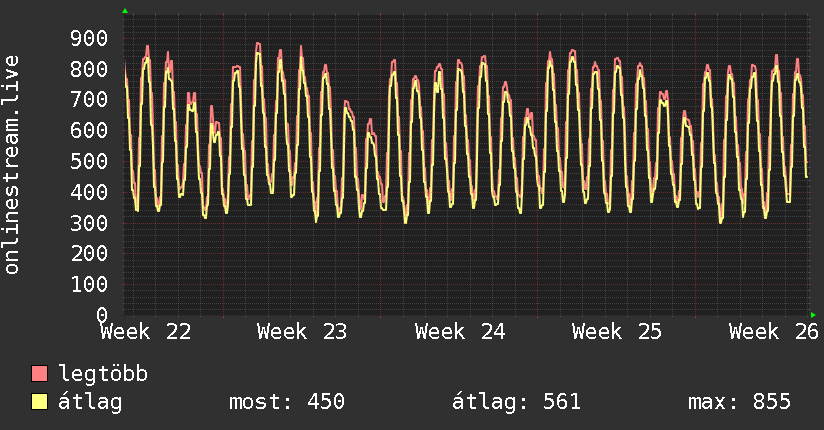The height and width of the screenshot is (430, 824).
Task: Click the max: 855 statistic
Action: pyautogui.click(x=739, y=402)
